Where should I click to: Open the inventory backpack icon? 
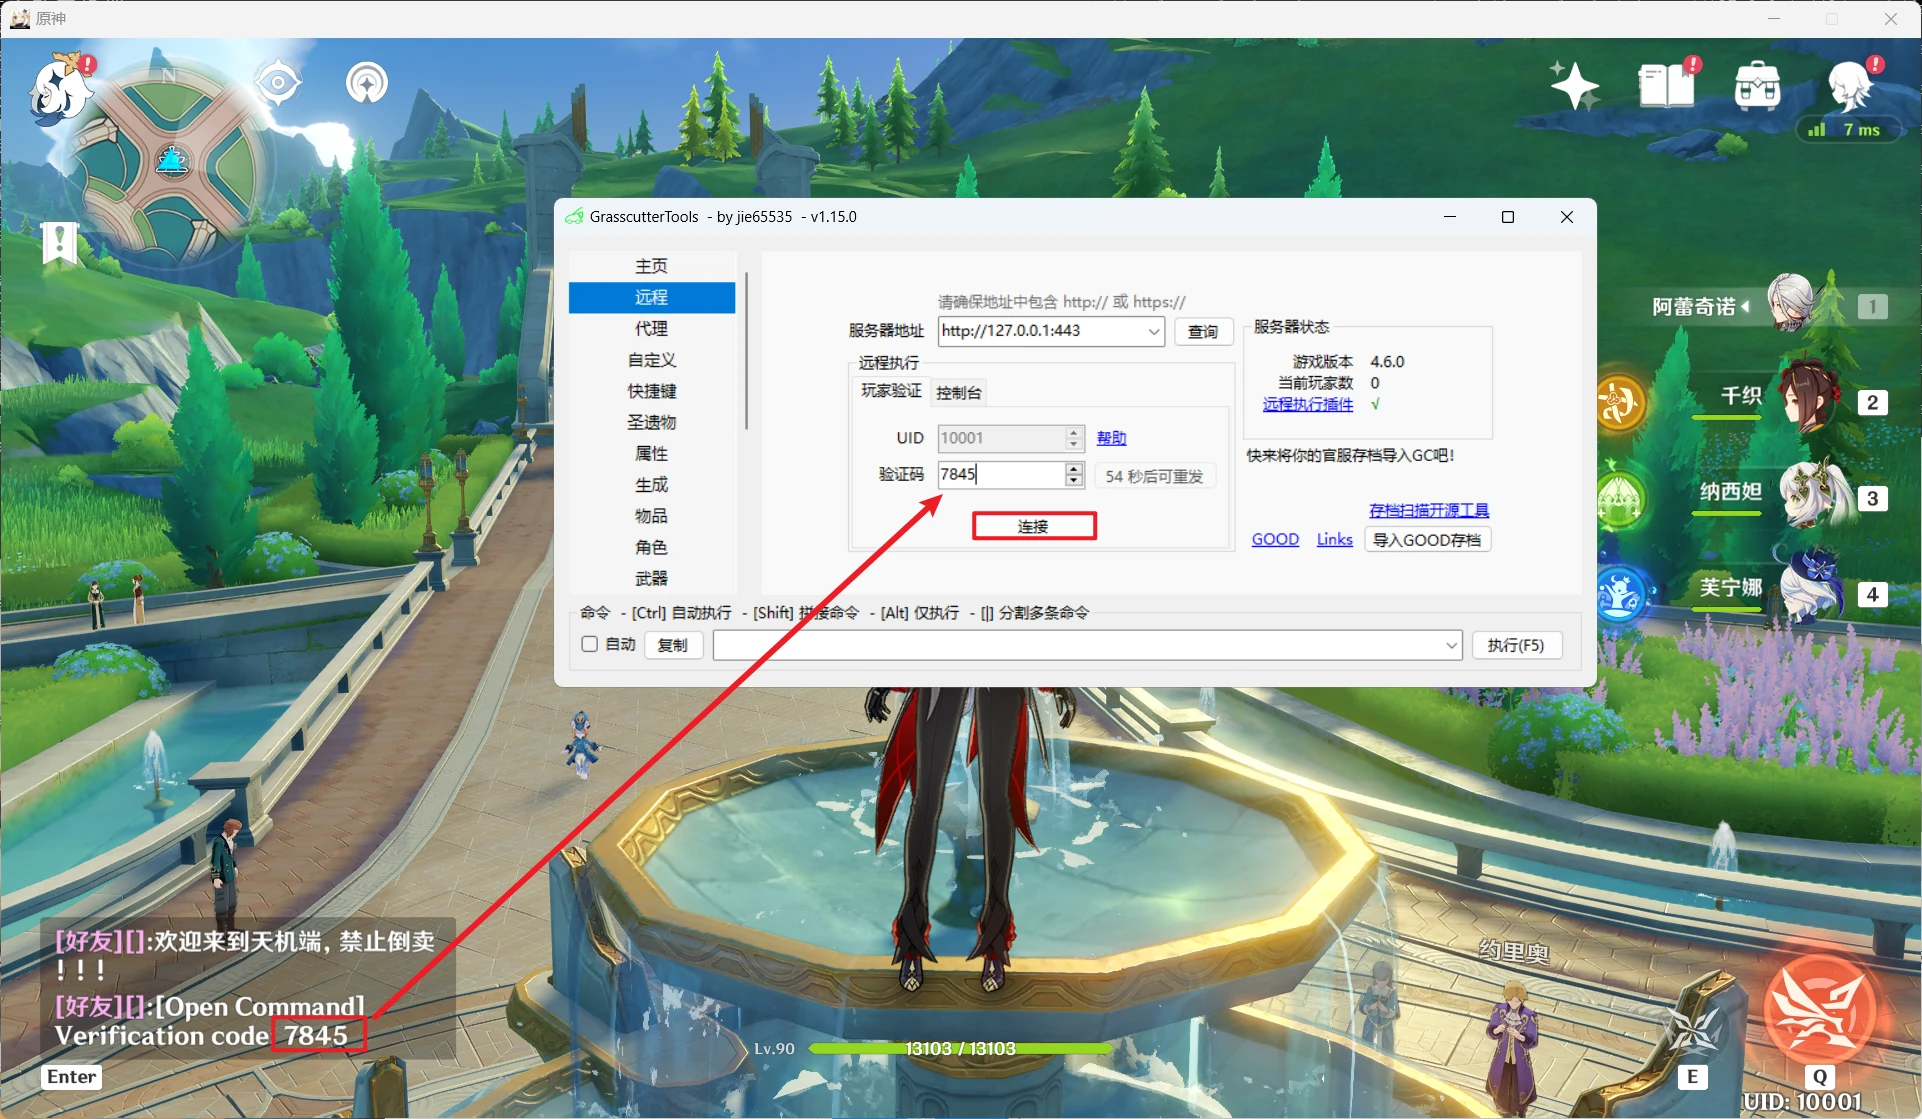pos(1757,85)
